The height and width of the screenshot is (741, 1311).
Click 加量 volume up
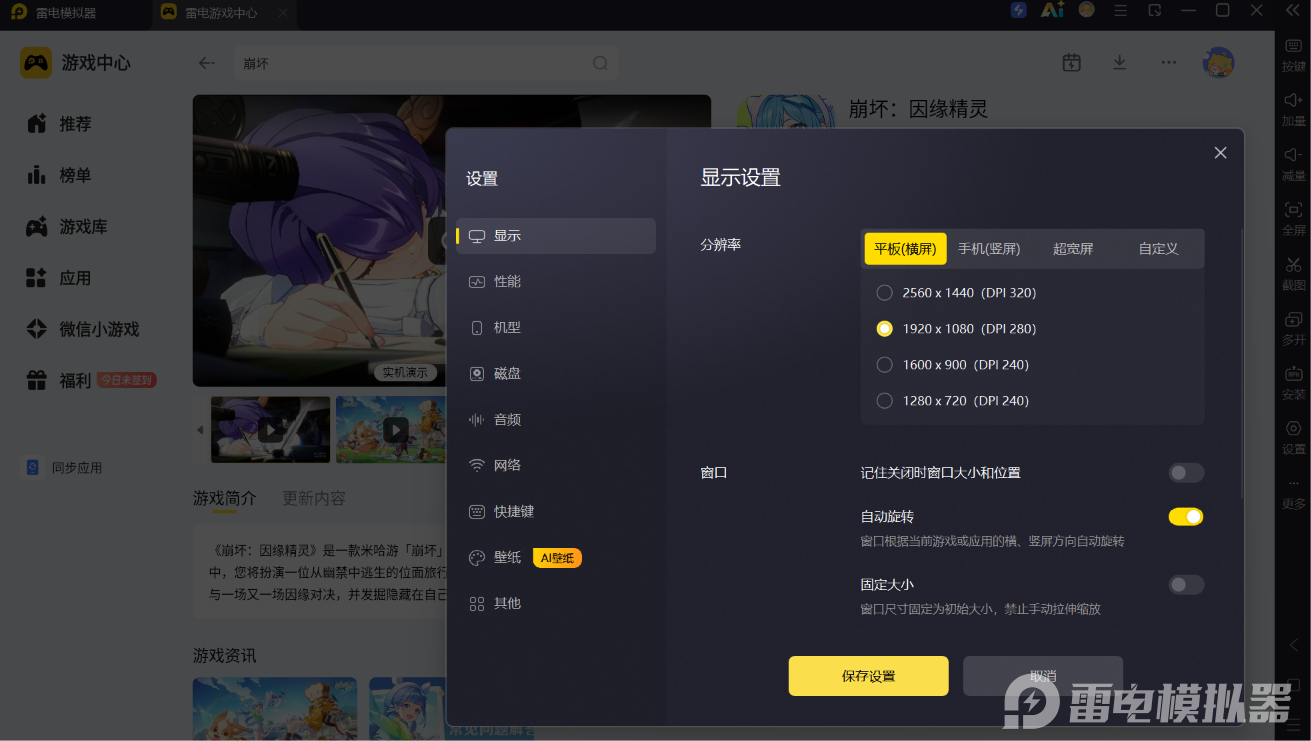[x=1294, y=109]
